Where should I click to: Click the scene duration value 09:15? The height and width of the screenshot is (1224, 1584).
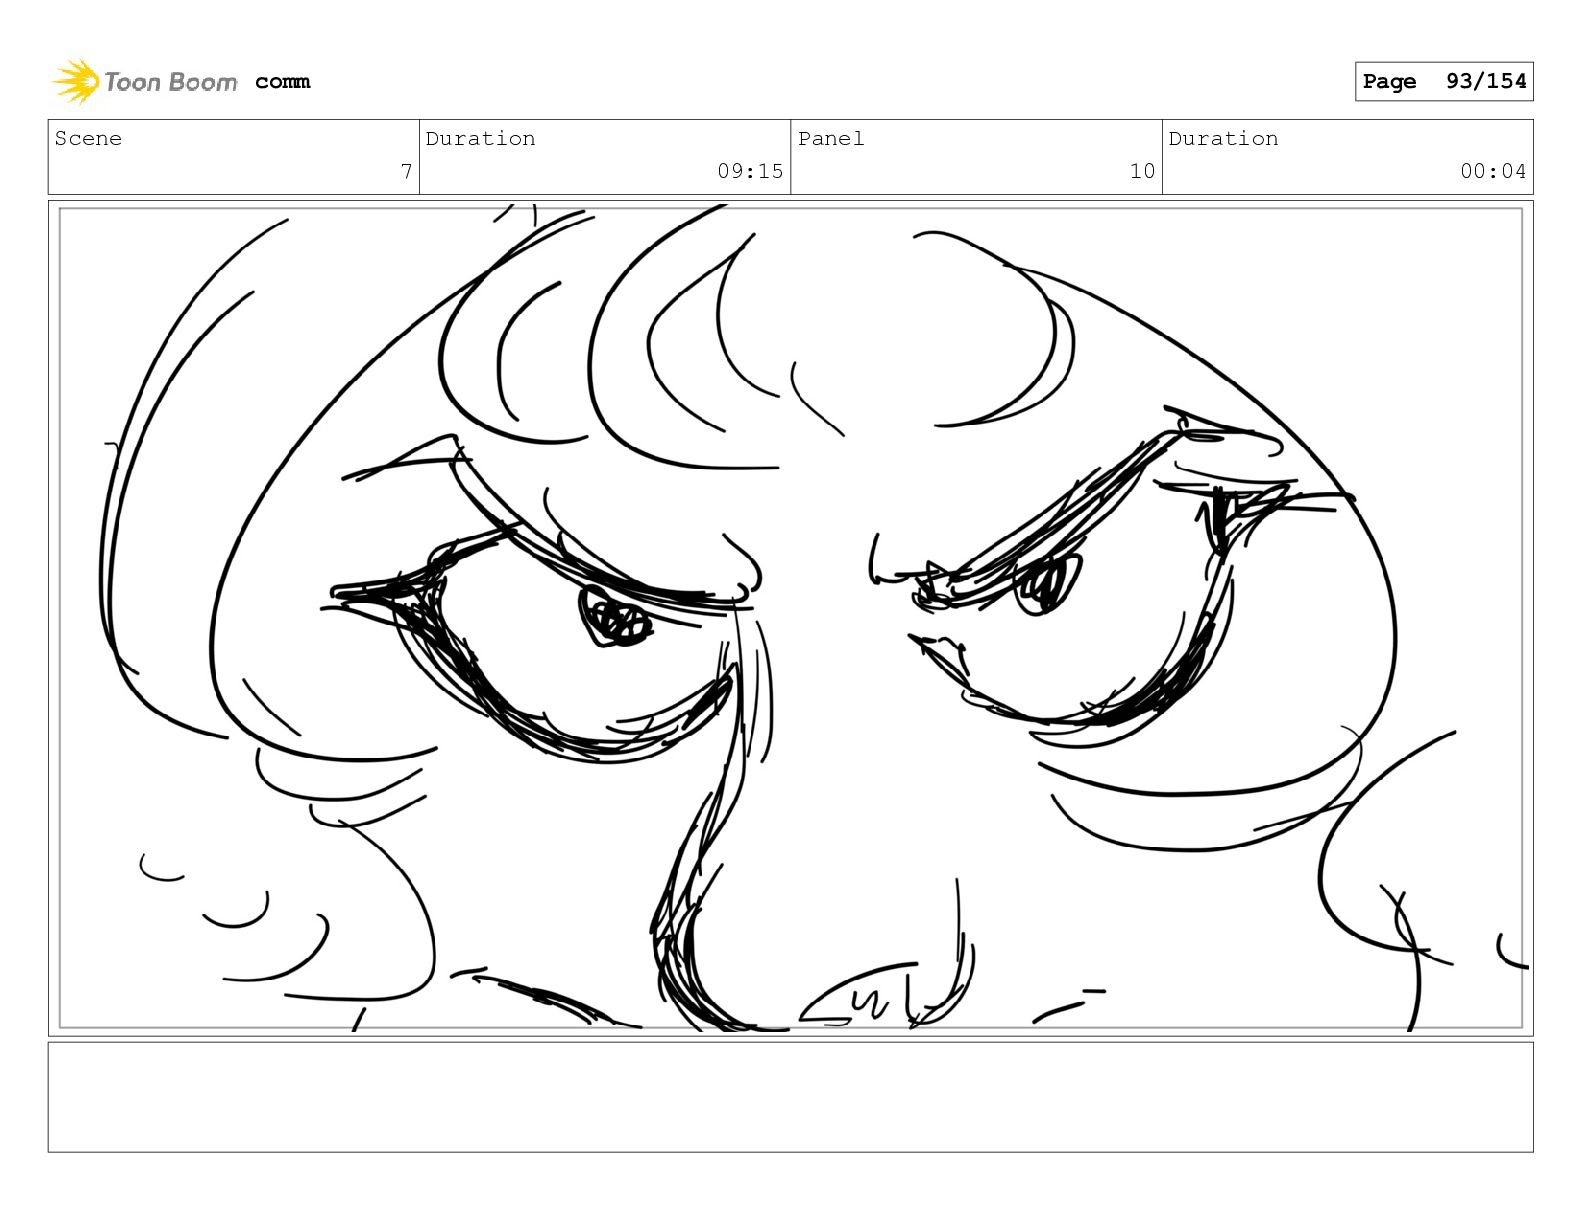pos(750,171)
